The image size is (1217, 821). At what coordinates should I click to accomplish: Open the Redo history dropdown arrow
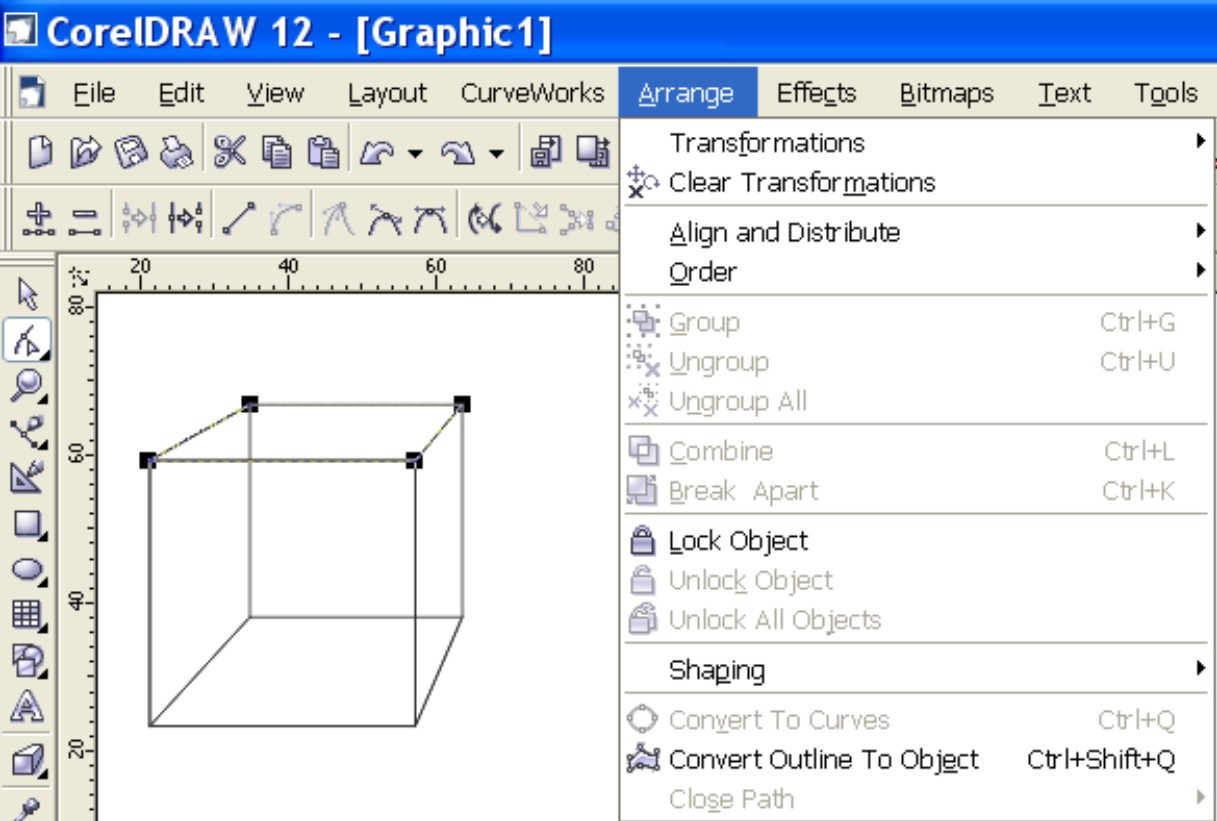point(496,154)
